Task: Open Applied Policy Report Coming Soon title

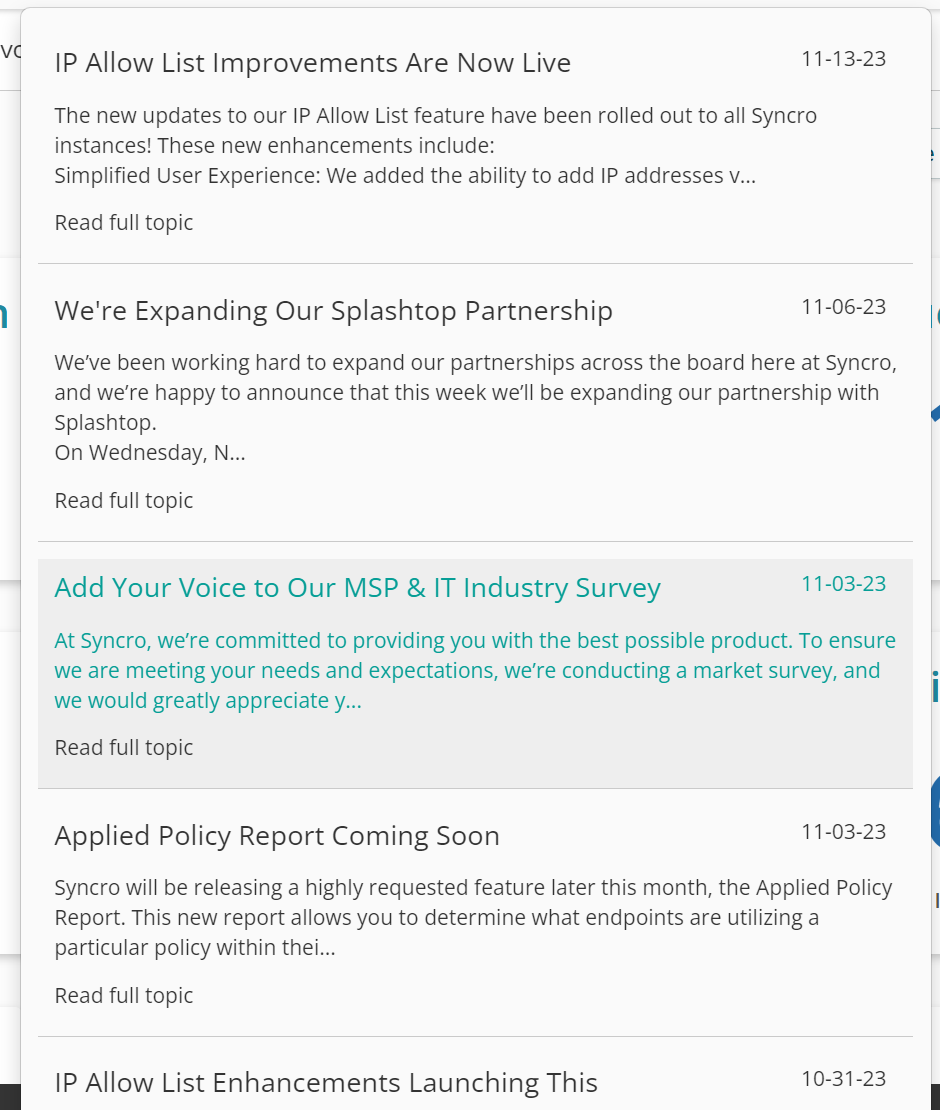Action: 277,836
